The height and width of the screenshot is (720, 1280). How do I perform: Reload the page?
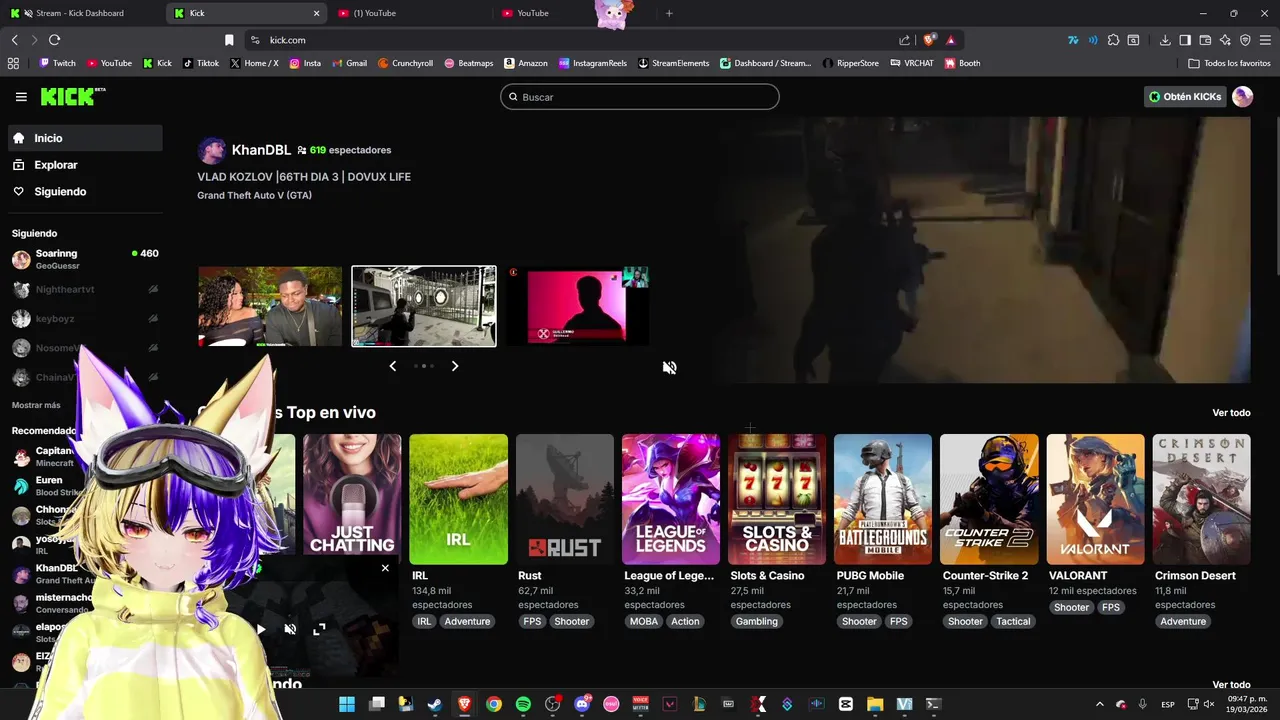[x=54, y=40]
